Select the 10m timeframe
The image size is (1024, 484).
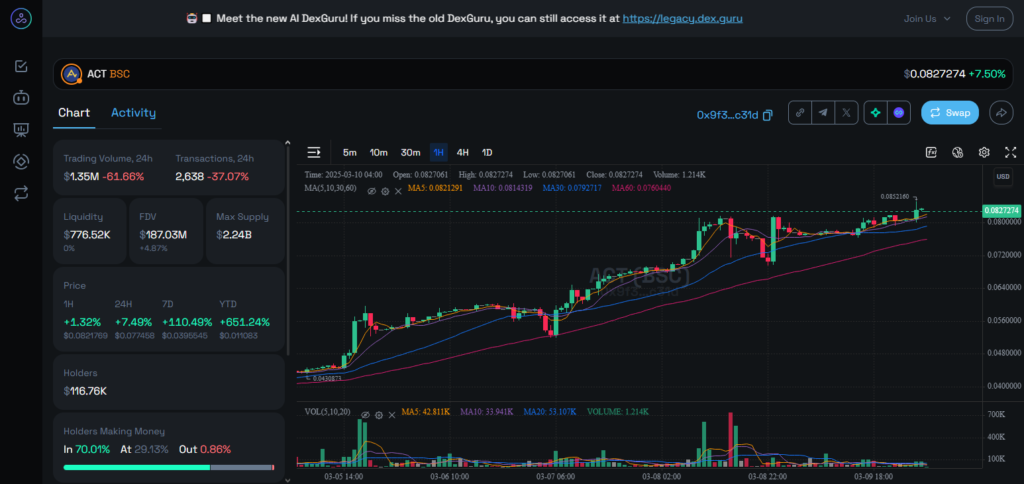(x=379, y=152)
